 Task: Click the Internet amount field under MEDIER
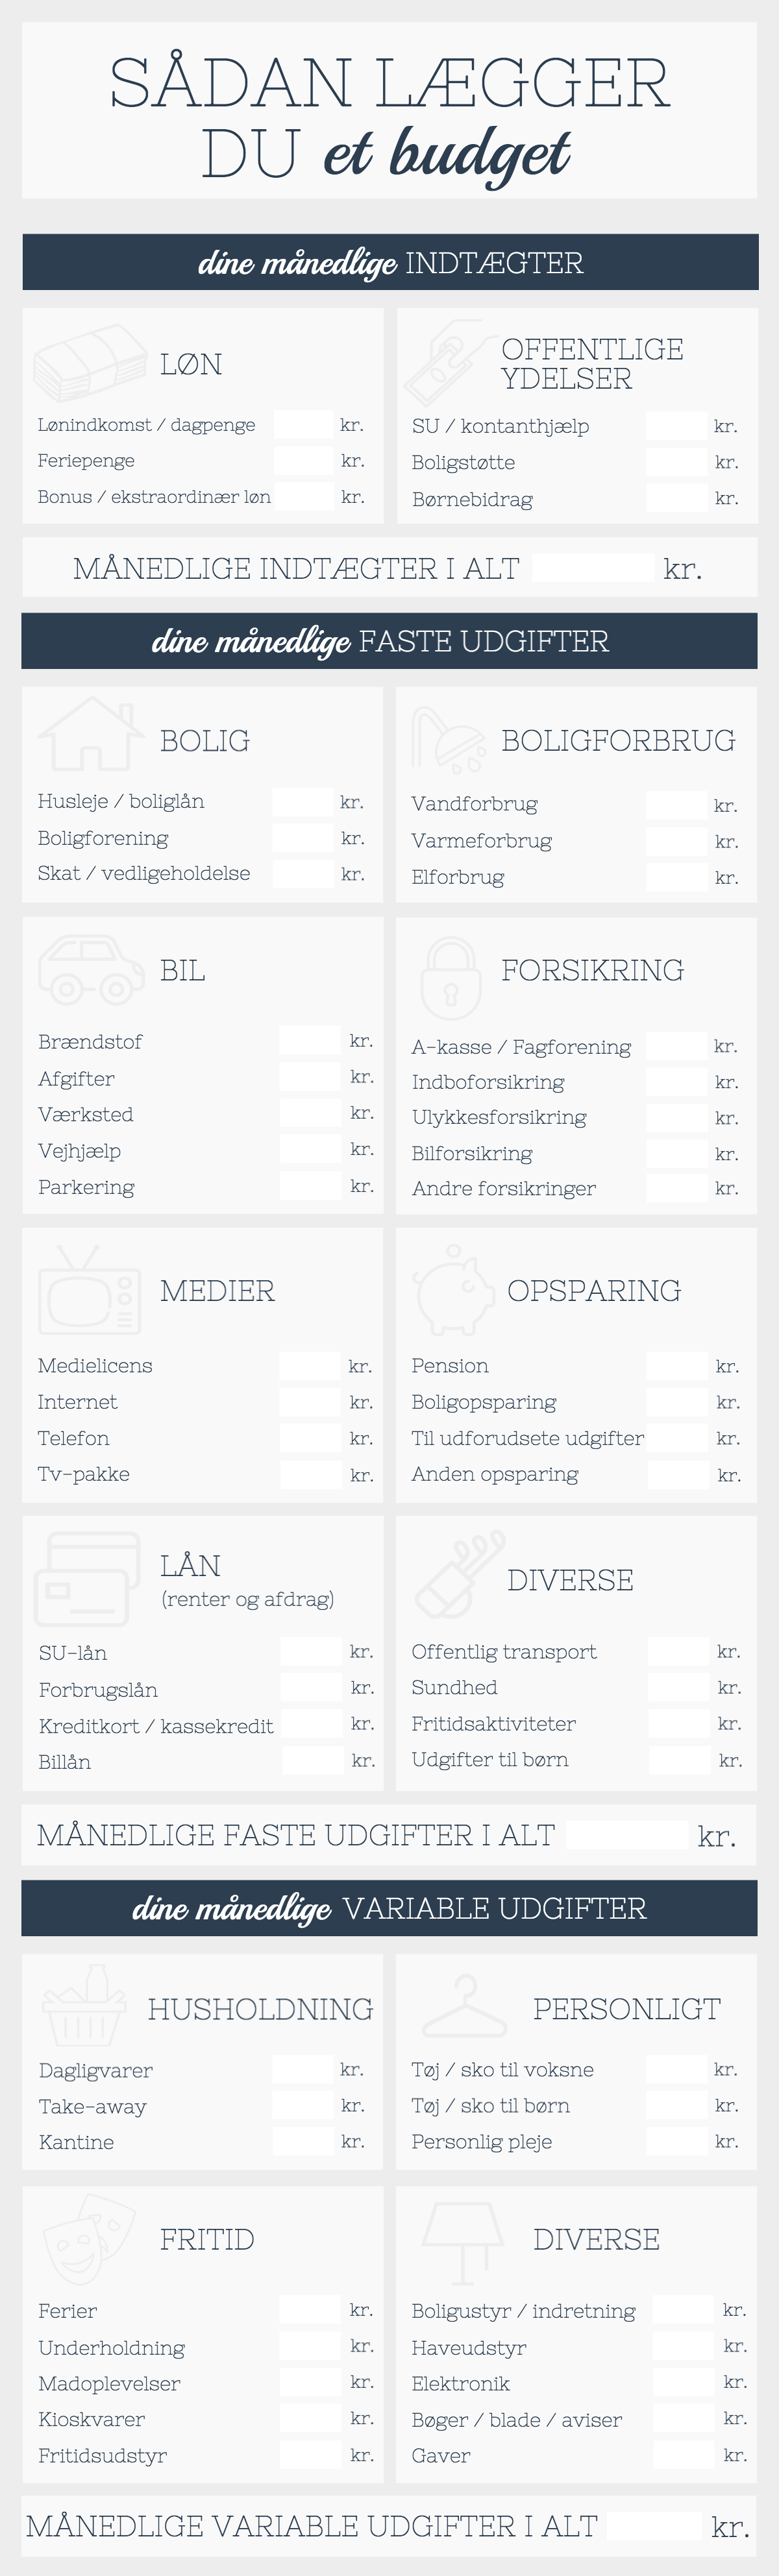(310, 1401)
